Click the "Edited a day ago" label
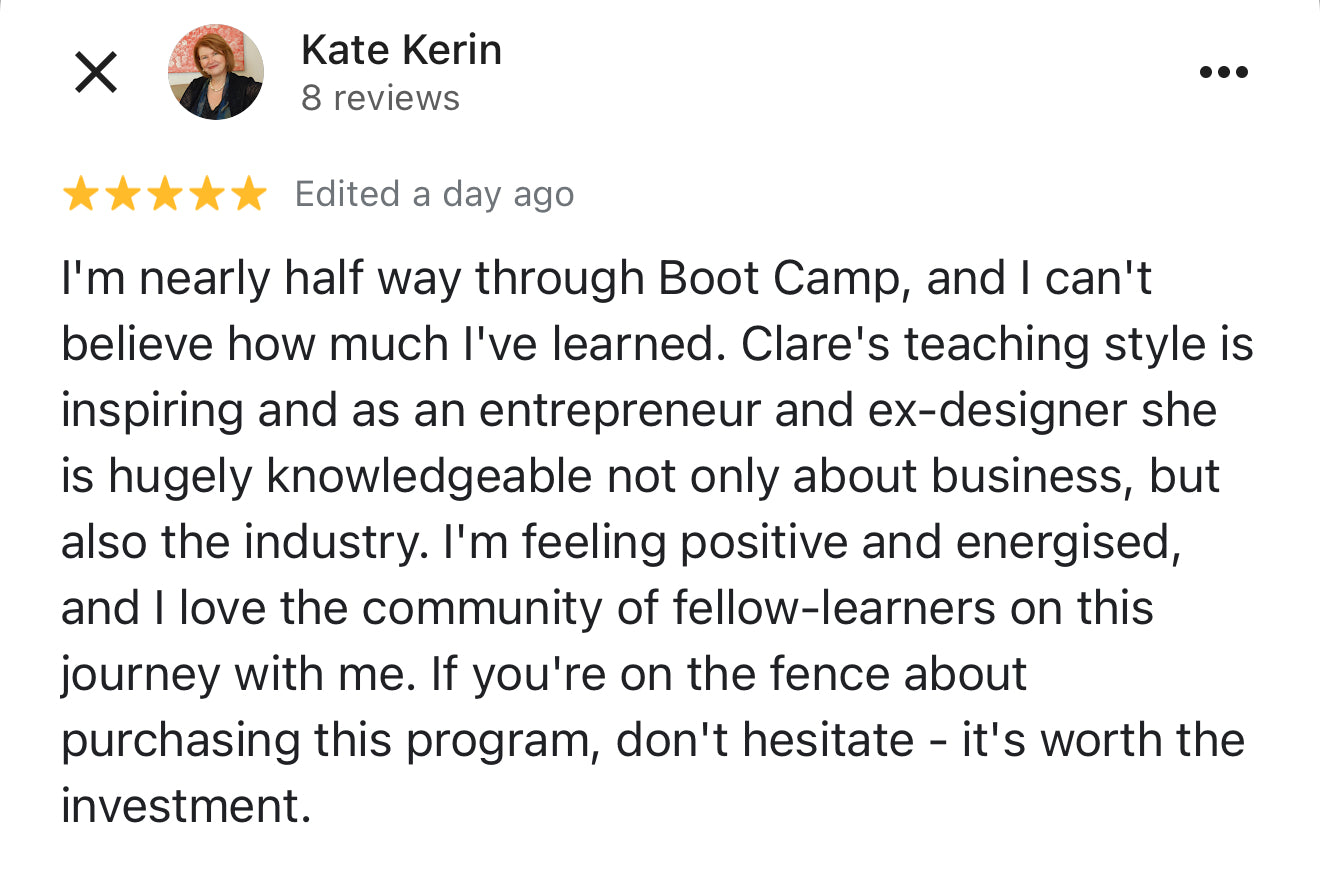 (x=435, y=194)
